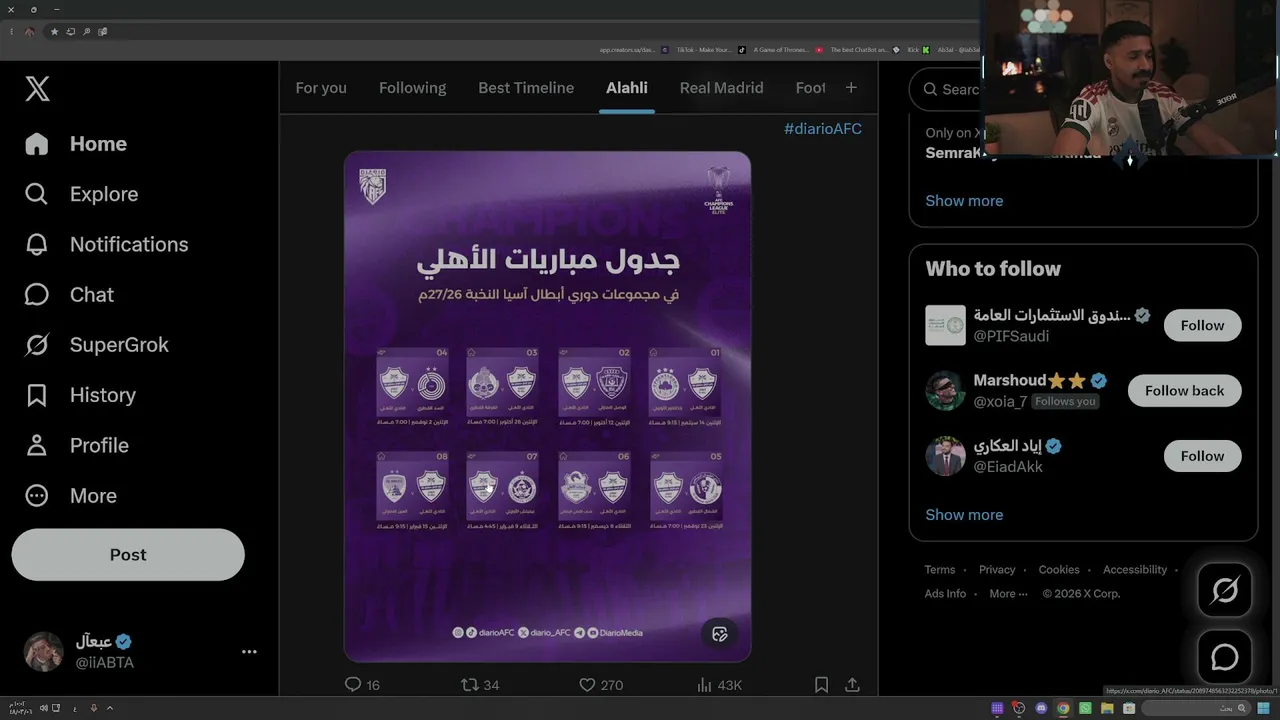Click the X search field
This screenshot has width=1280, height=720.
pos(947,89)
